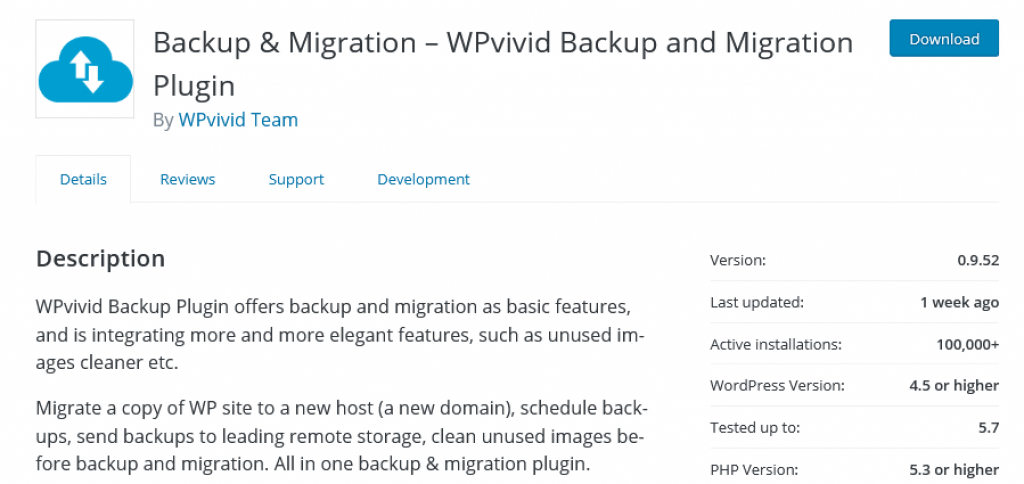Click the paragraph starting with Migrate a copy

pos(342,436)
